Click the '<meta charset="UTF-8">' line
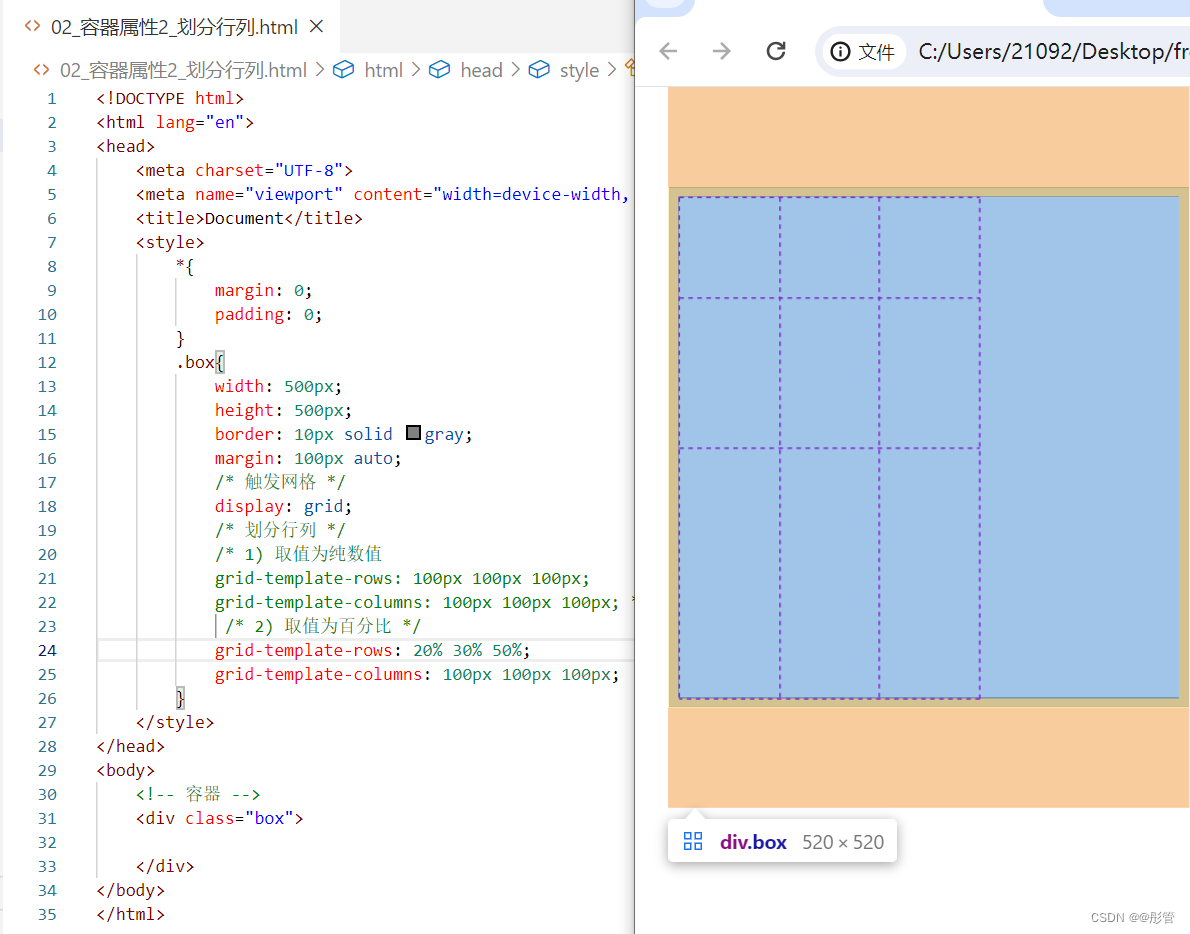Image resolution: width=1190 pixels, height=934 pixels. pyautogui.click(x=244, y=171)
